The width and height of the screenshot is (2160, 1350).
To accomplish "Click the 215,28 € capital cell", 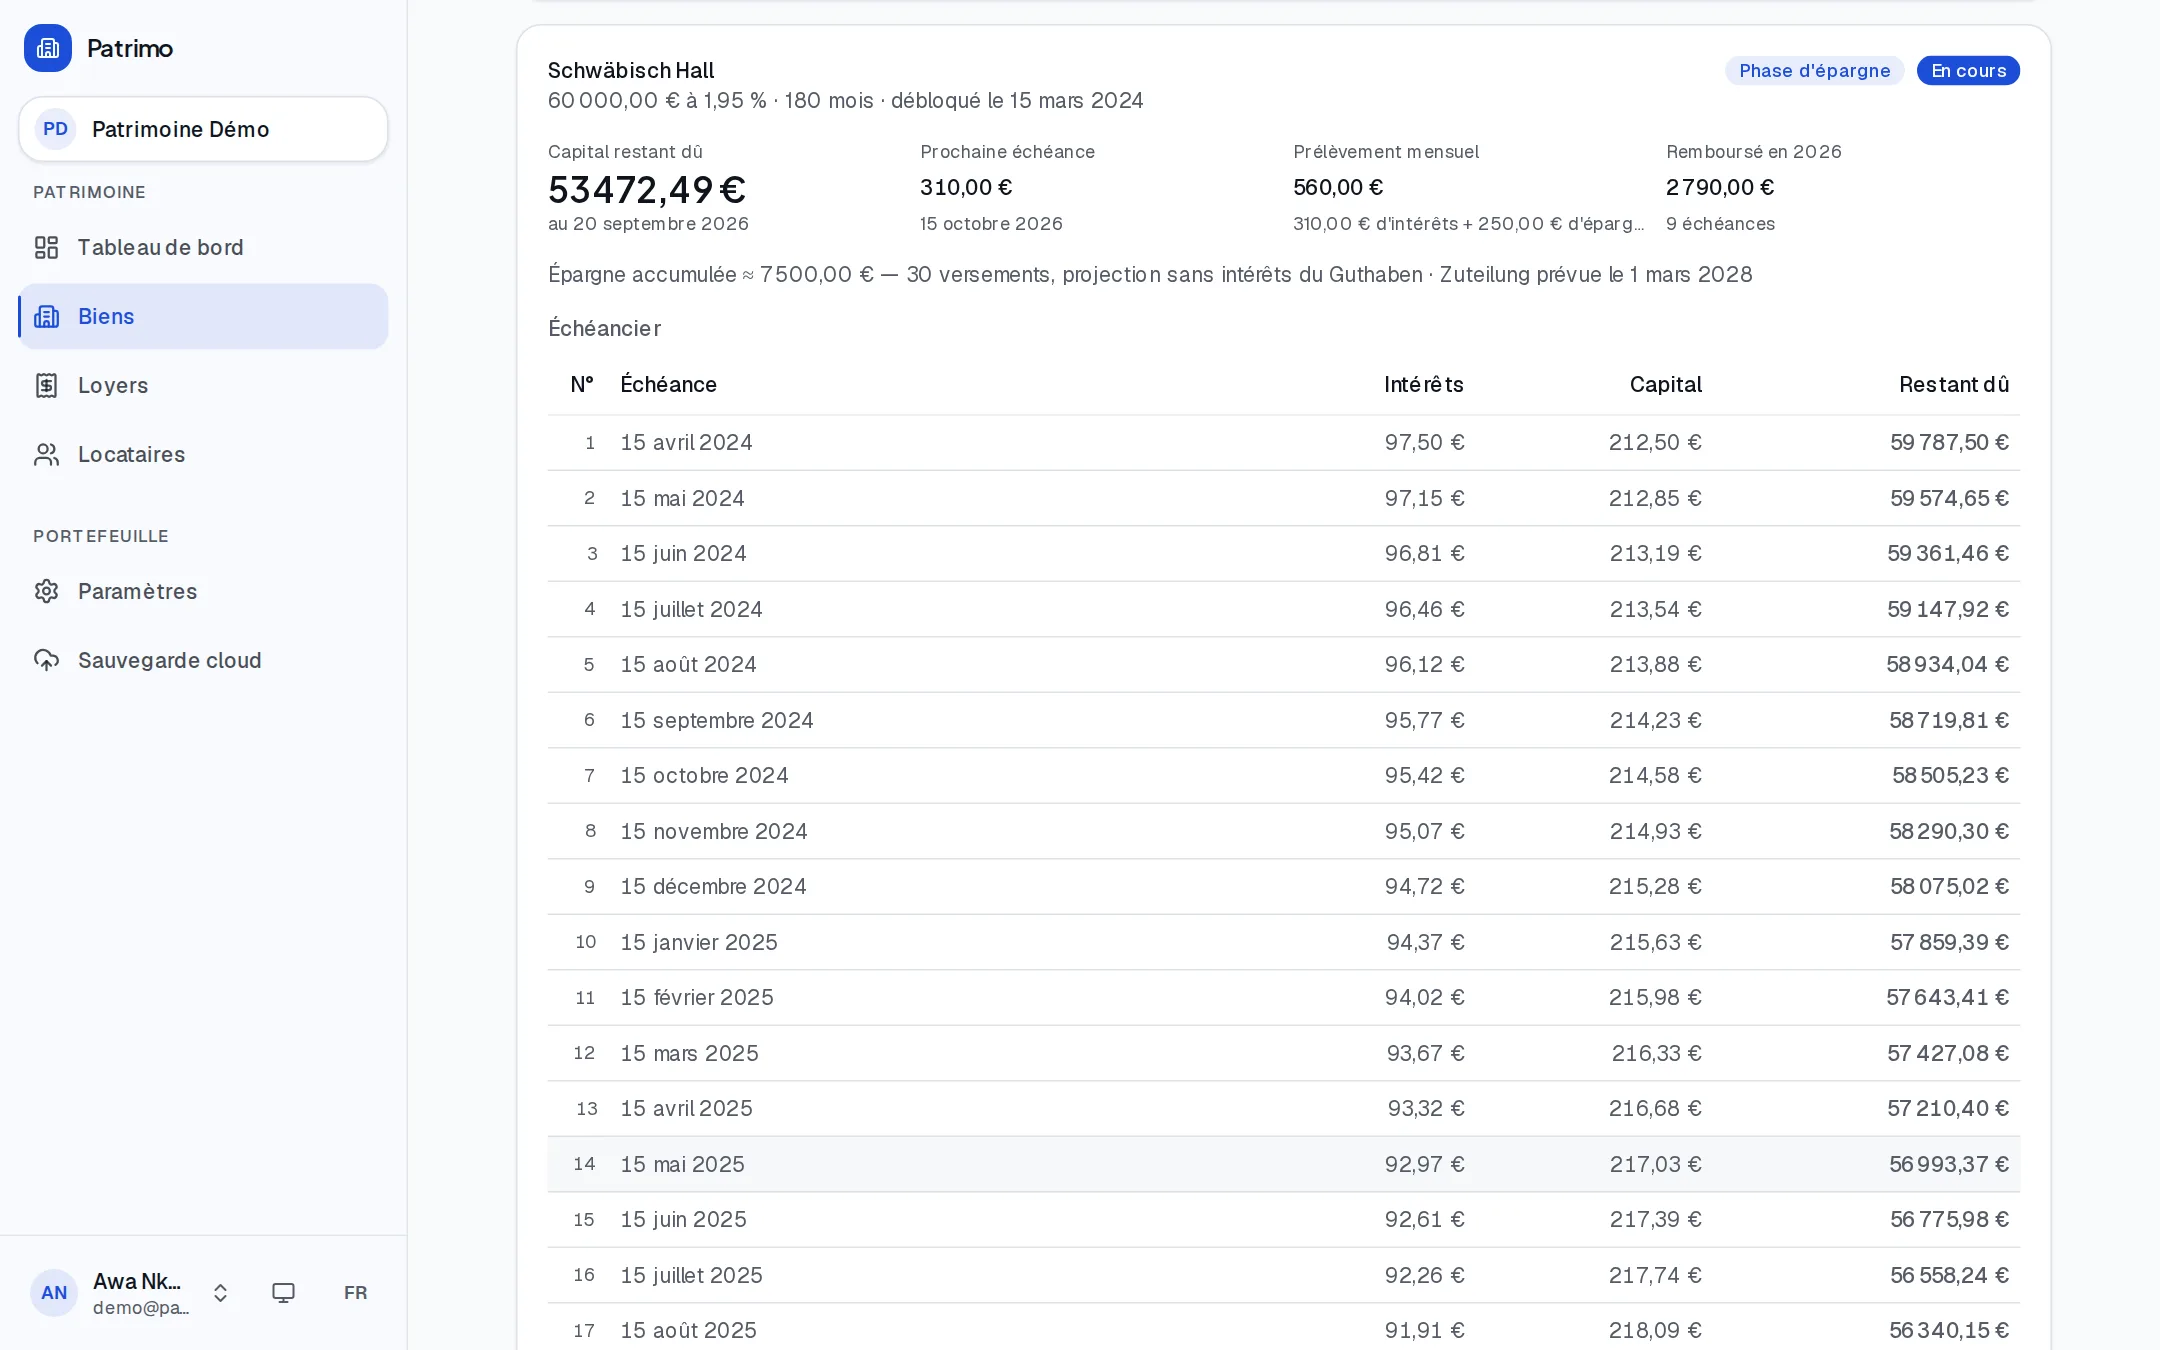I will 1655,886.
